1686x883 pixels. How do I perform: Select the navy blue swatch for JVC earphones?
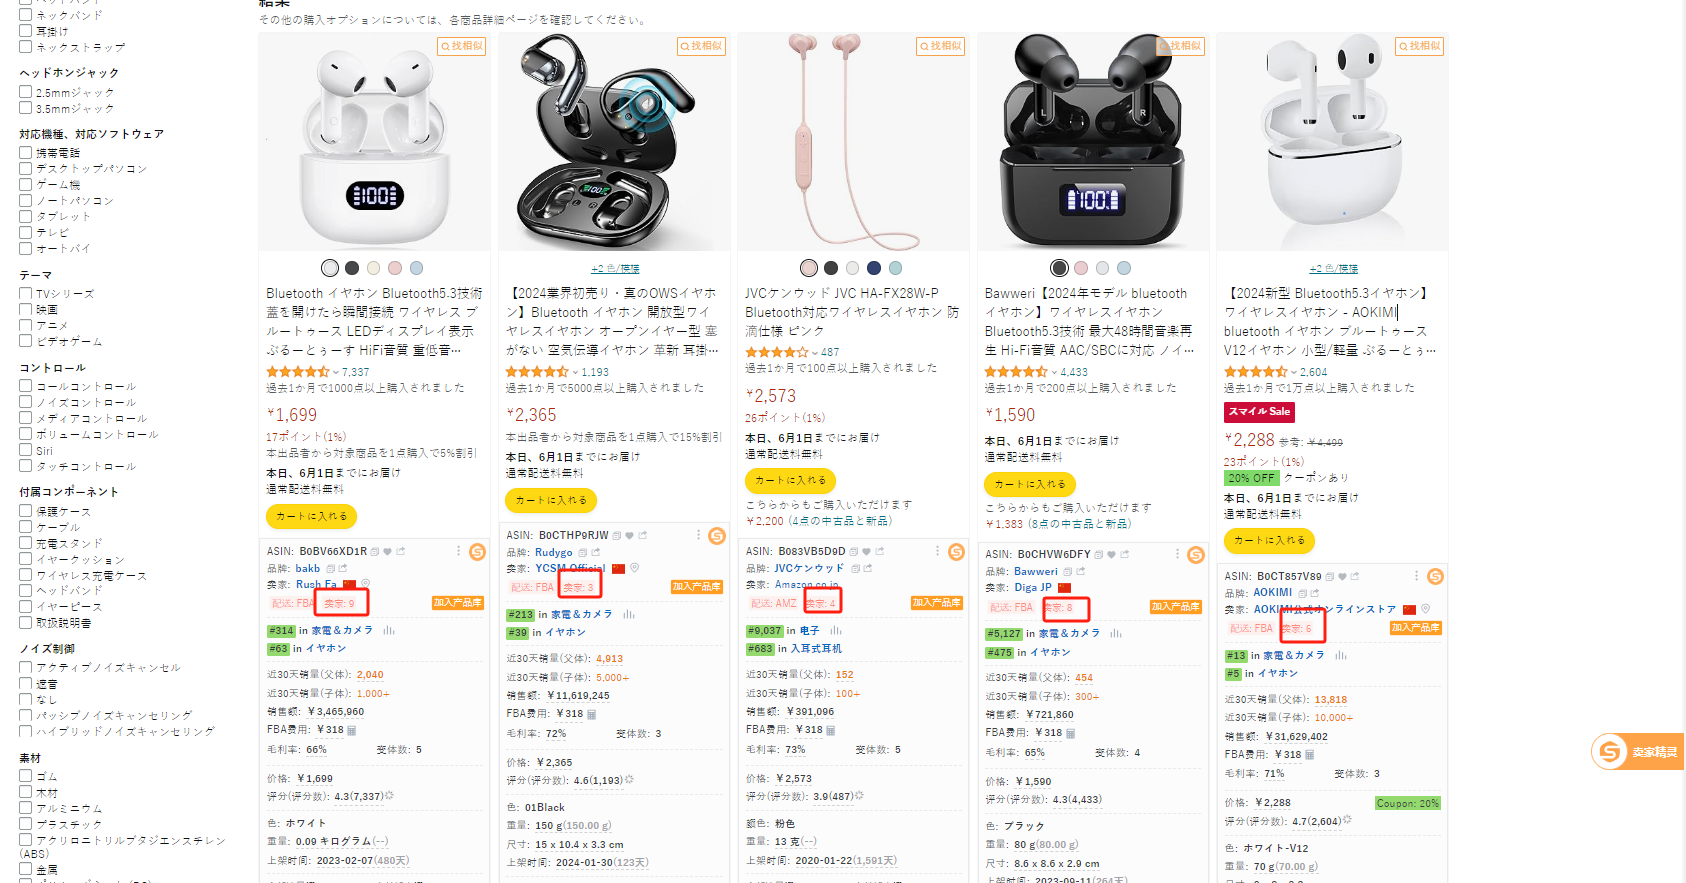874,268
